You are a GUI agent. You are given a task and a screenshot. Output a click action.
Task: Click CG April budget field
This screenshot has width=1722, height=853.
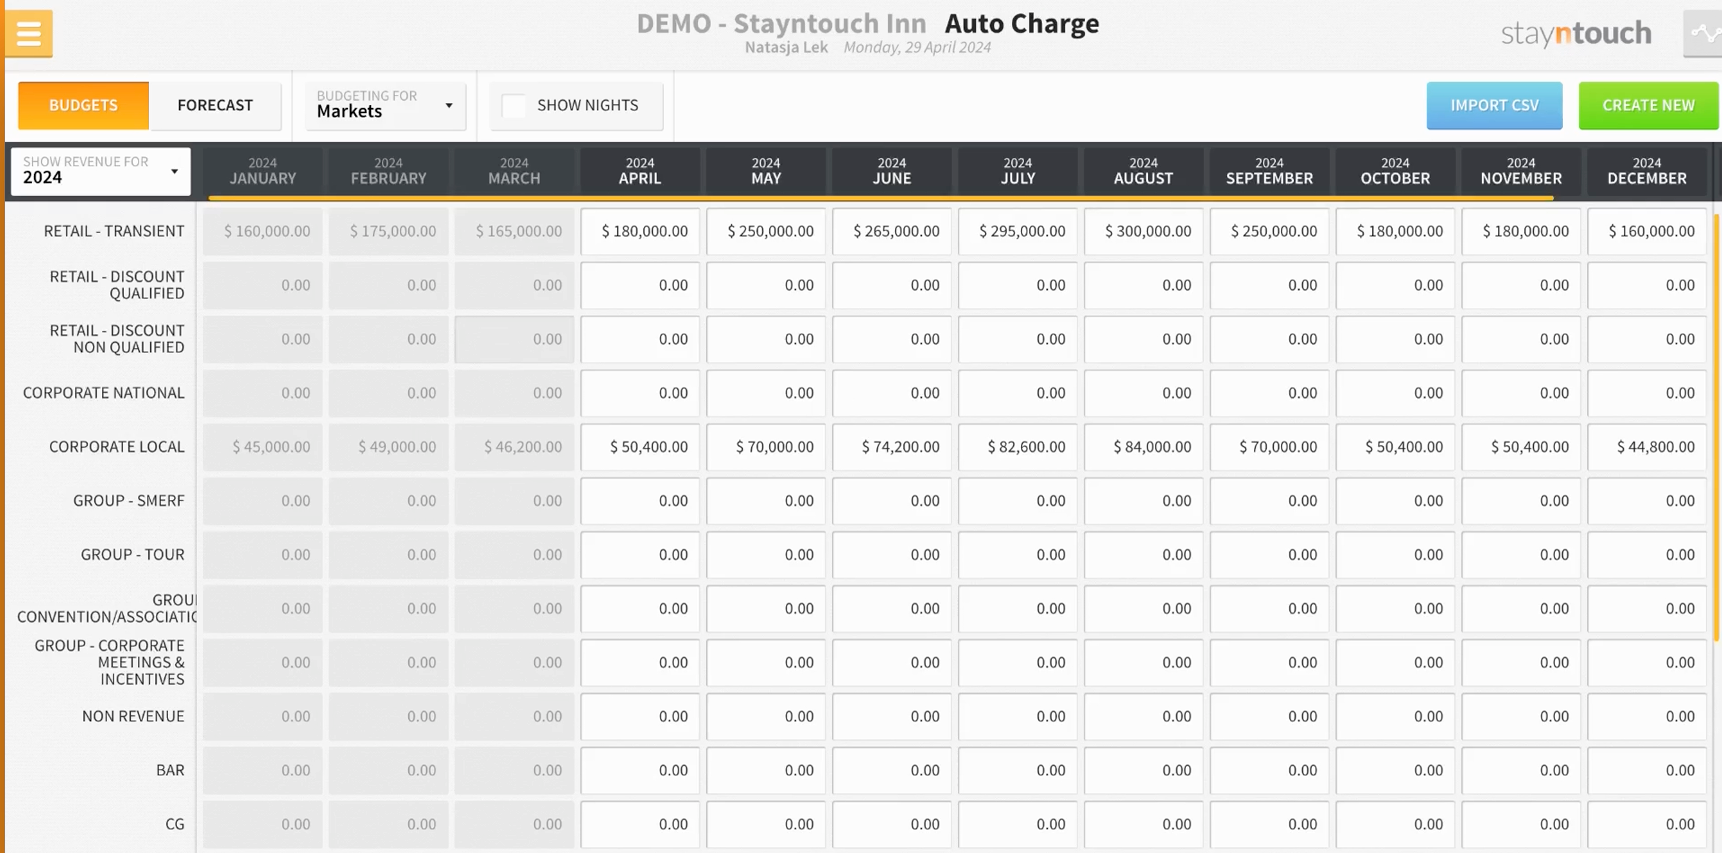pyautogui.click(x=640, y=825)
